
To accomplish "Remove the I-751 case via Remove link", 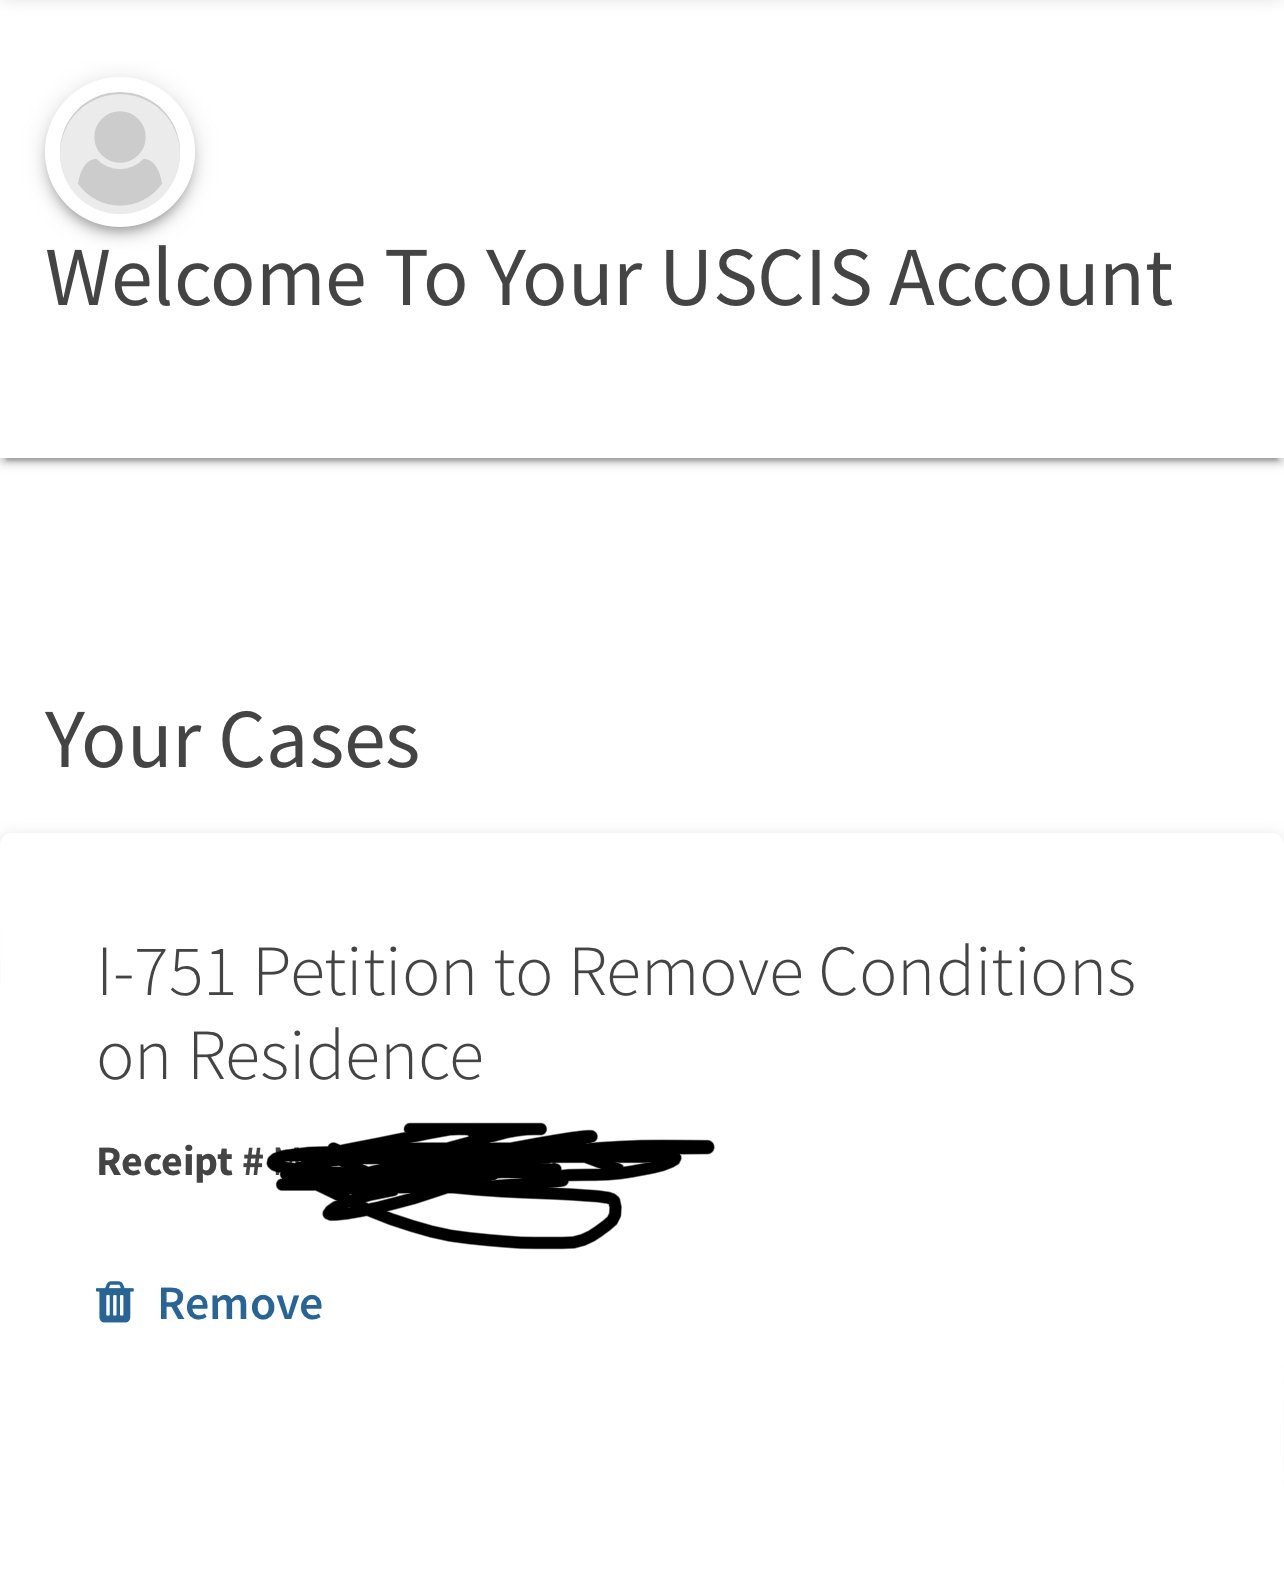I will 240,1304.
